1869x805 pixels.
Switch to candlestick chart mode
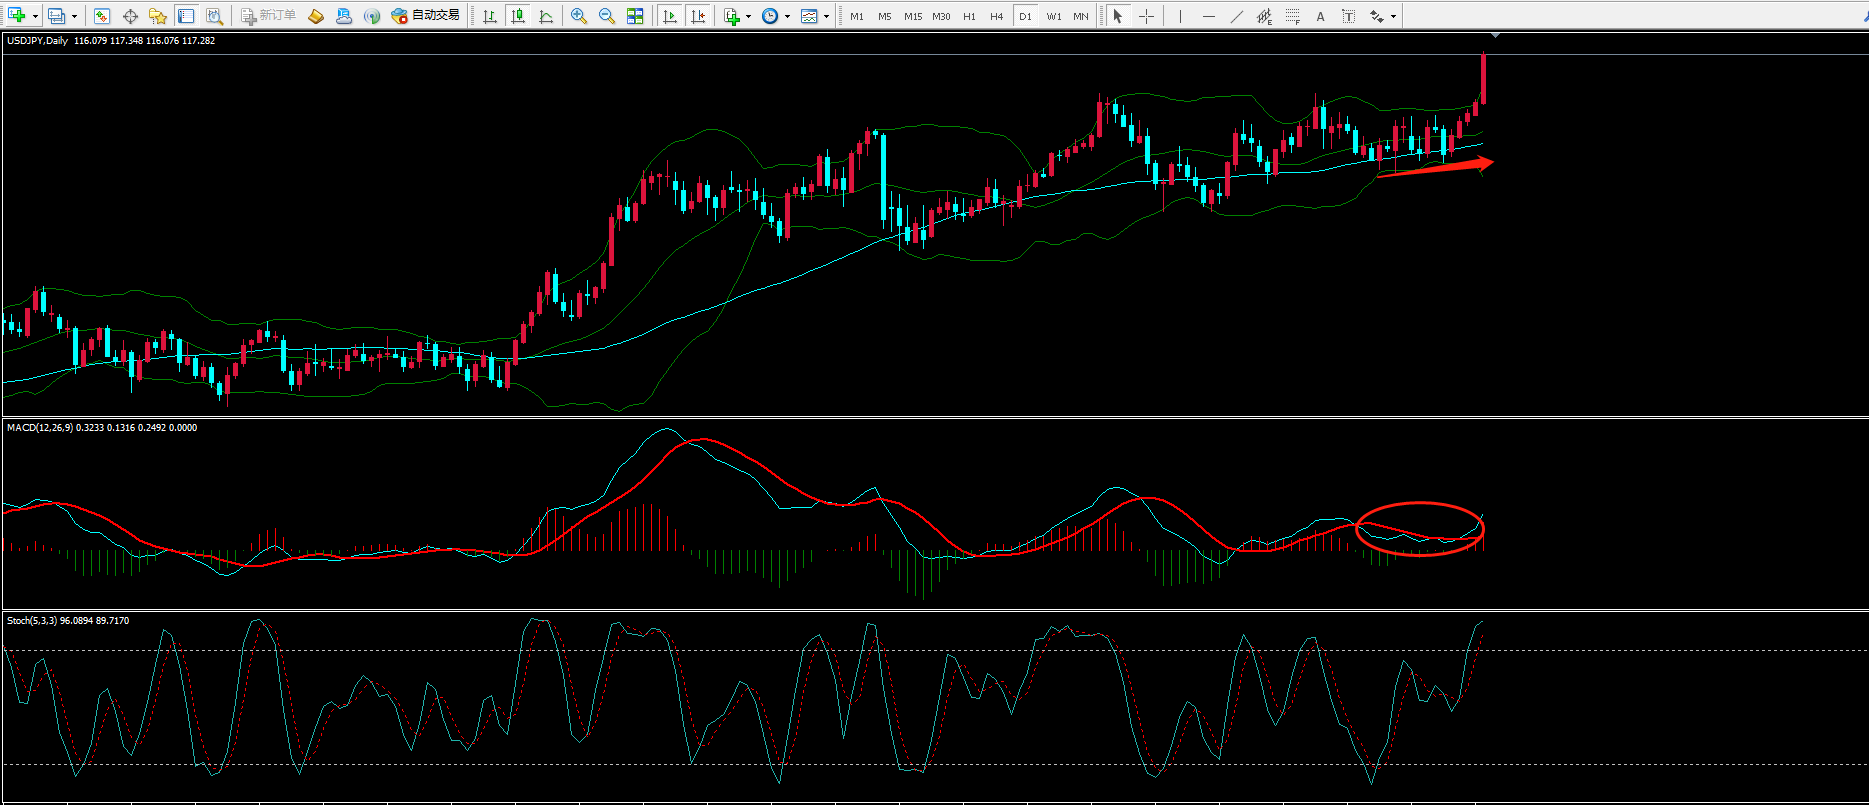[x=518, y=16]
